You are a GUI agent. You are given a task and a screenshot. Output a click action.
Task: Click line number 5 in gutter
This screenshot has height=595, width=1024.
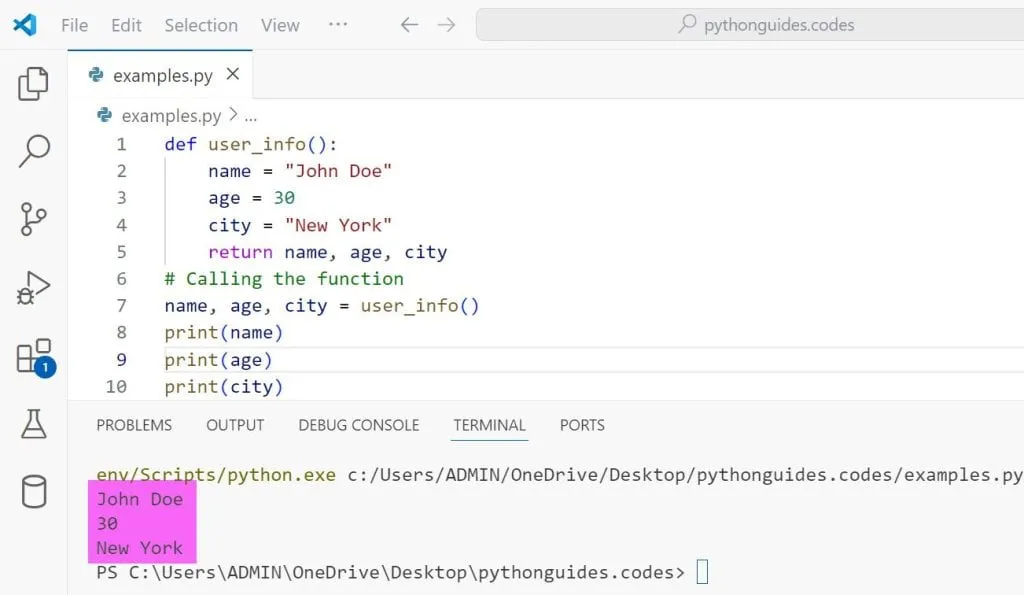coord(121,252)
